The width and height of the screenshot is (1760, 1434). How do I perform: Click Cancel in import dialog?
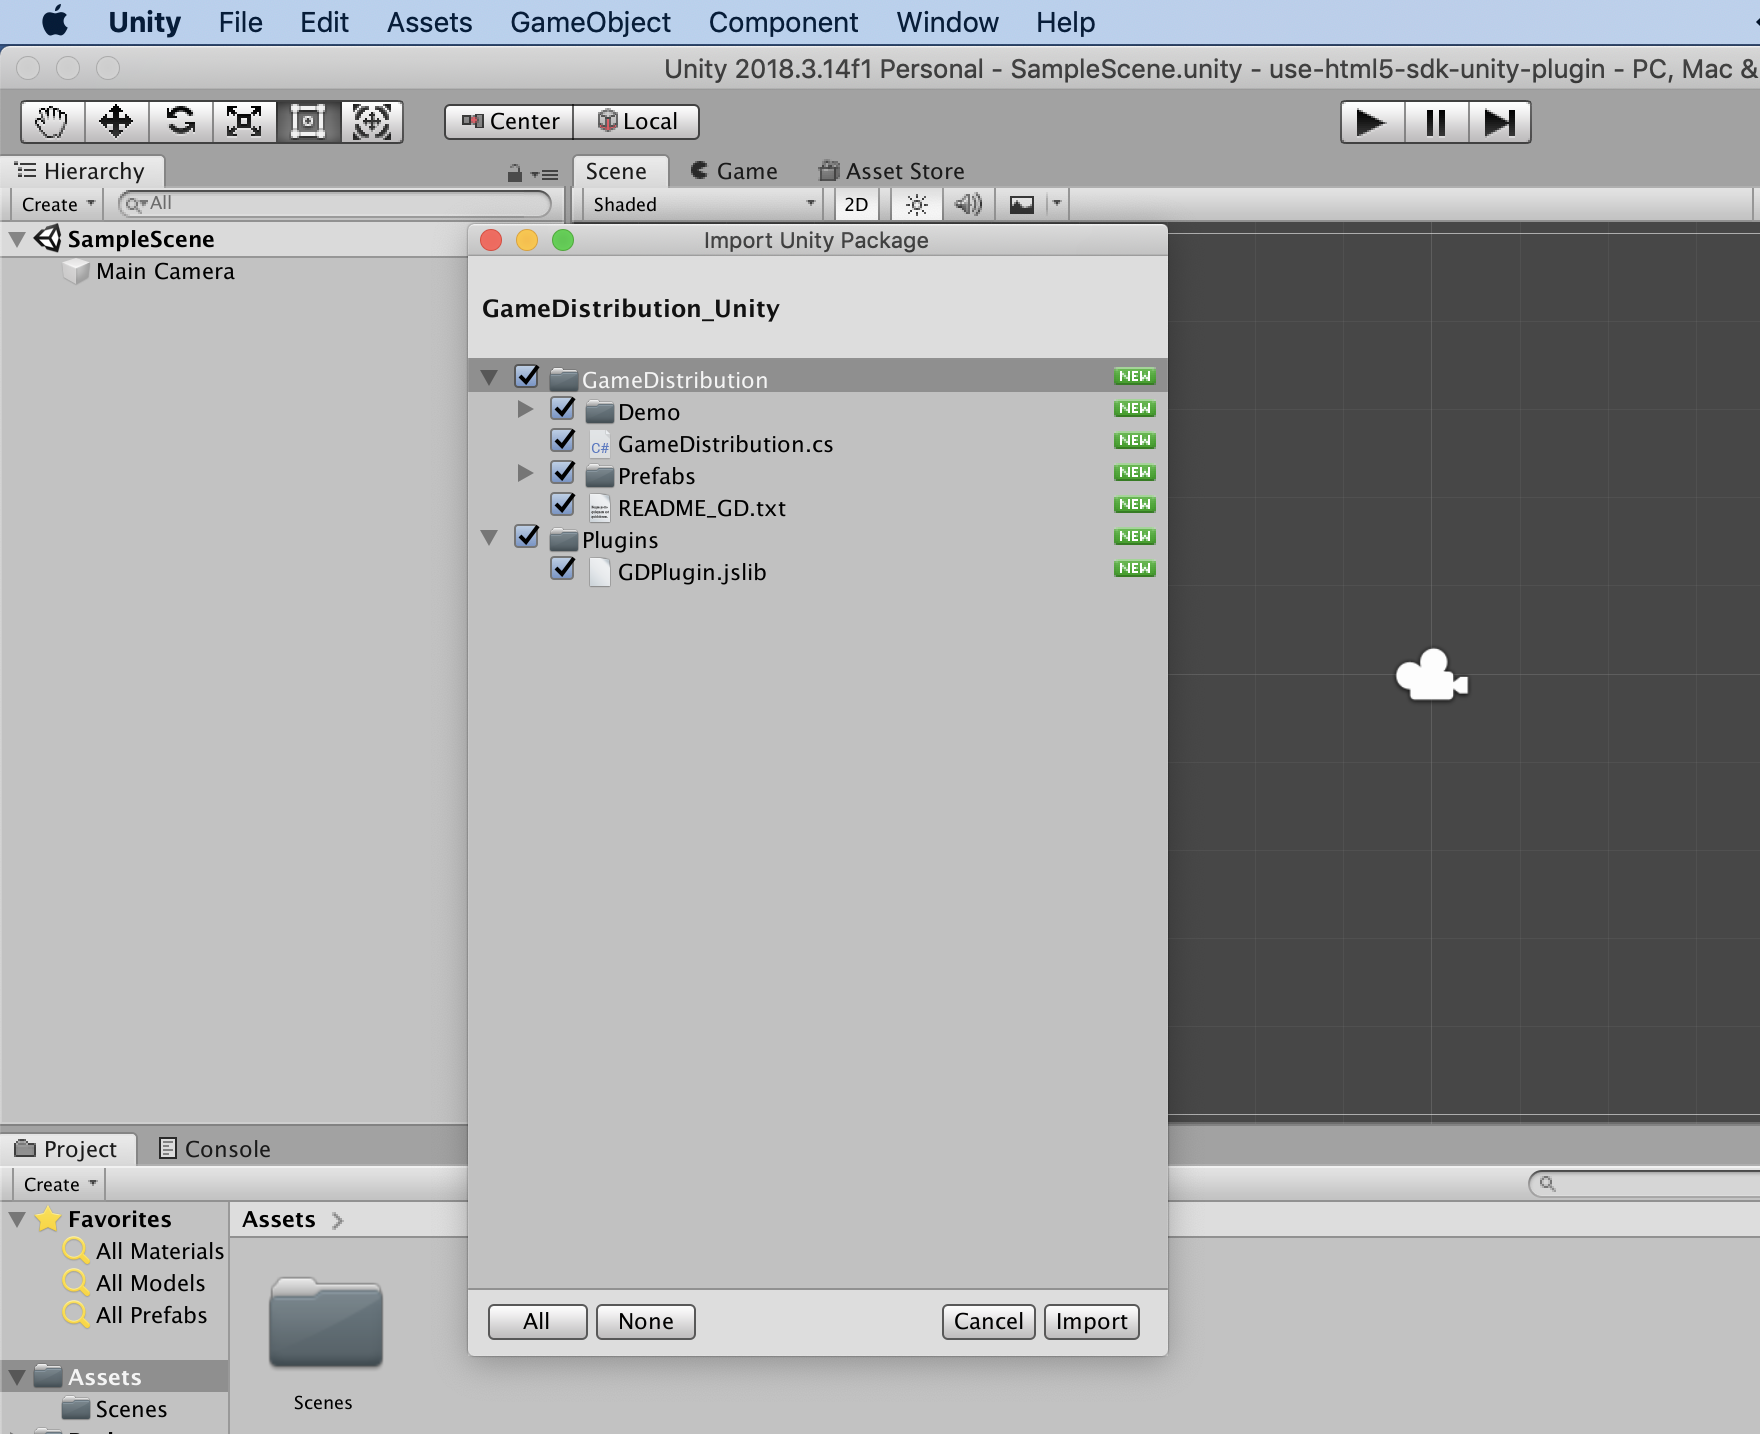click(x=988, y=1322)
